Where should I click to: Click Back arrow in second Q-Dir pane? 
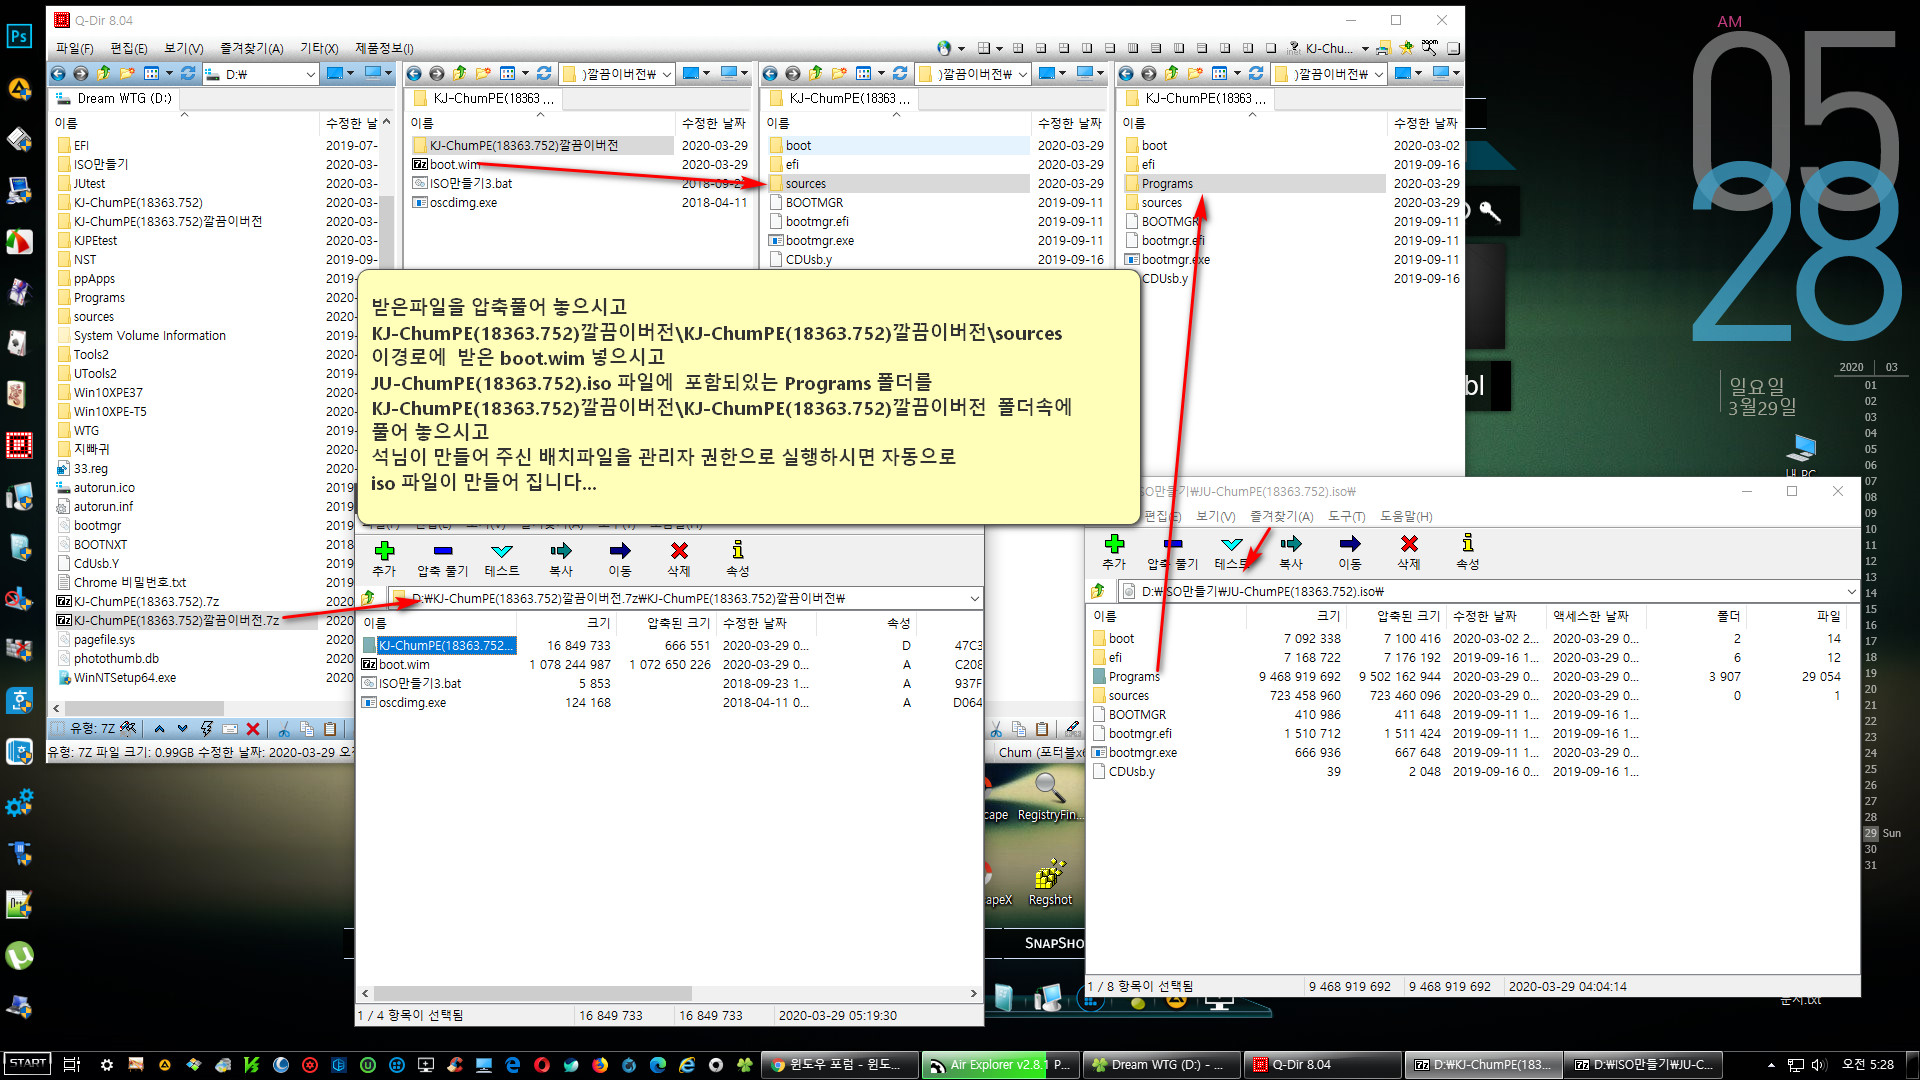click(x=414, y=73)
